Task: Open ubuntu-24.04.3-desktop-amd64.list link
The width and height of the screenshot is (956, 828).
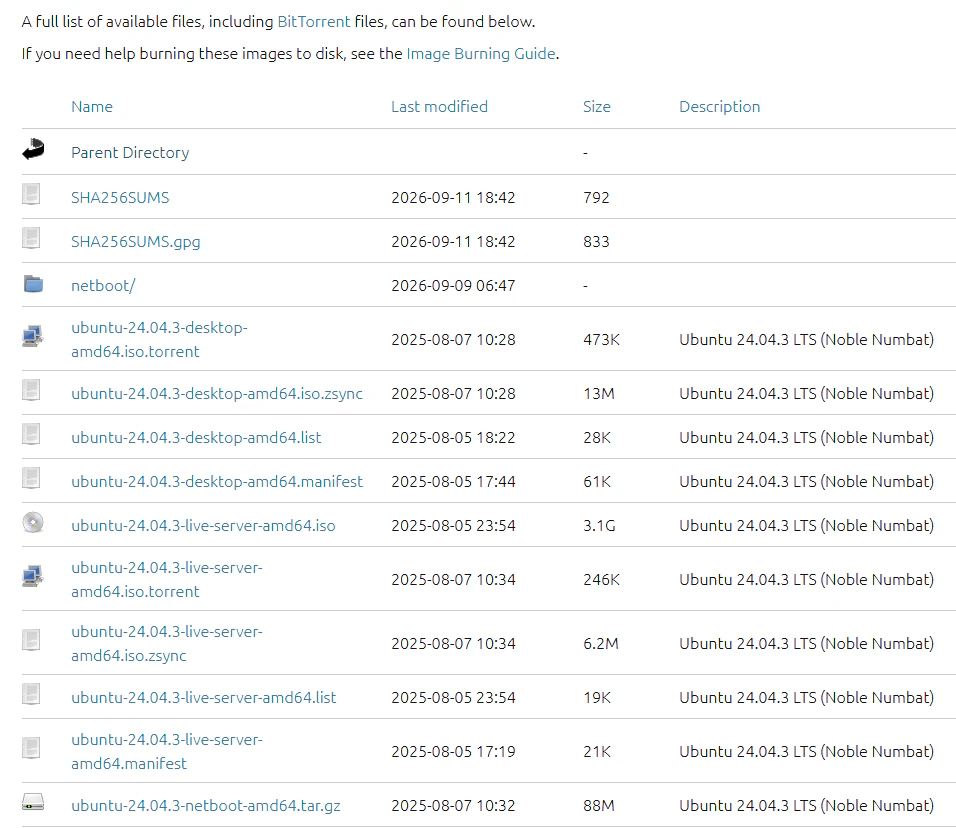Action: pyautogui.click(x=196, y=438)
